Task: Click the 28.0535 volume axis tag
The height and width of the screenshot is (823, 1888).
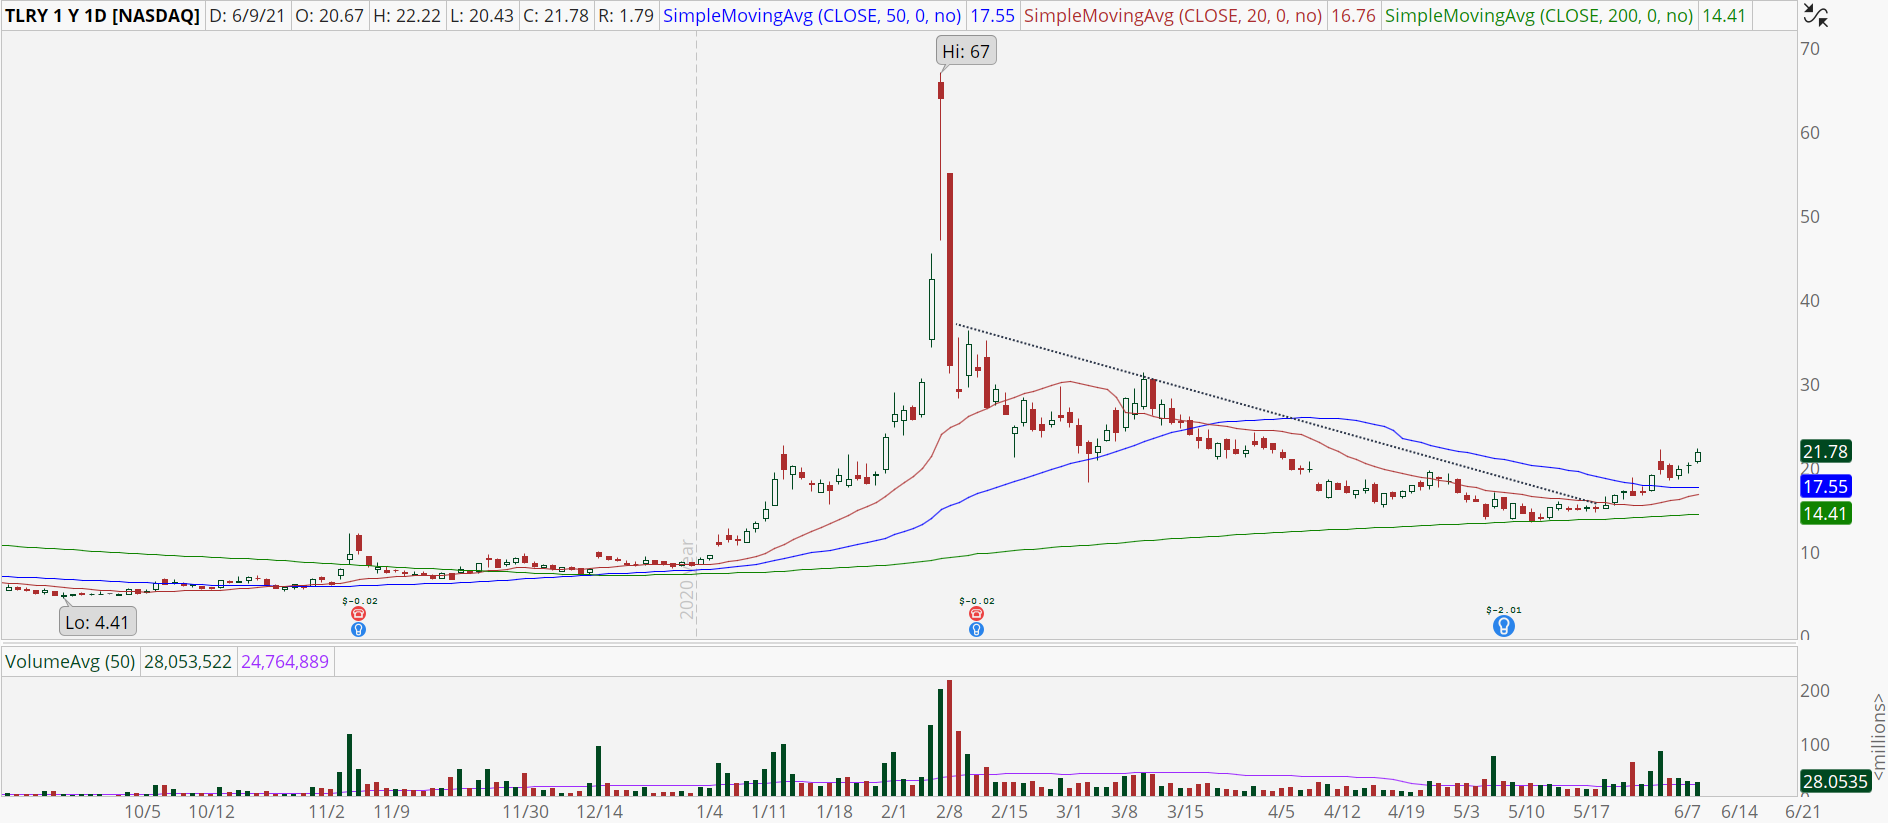Action: pos(1835,781)
